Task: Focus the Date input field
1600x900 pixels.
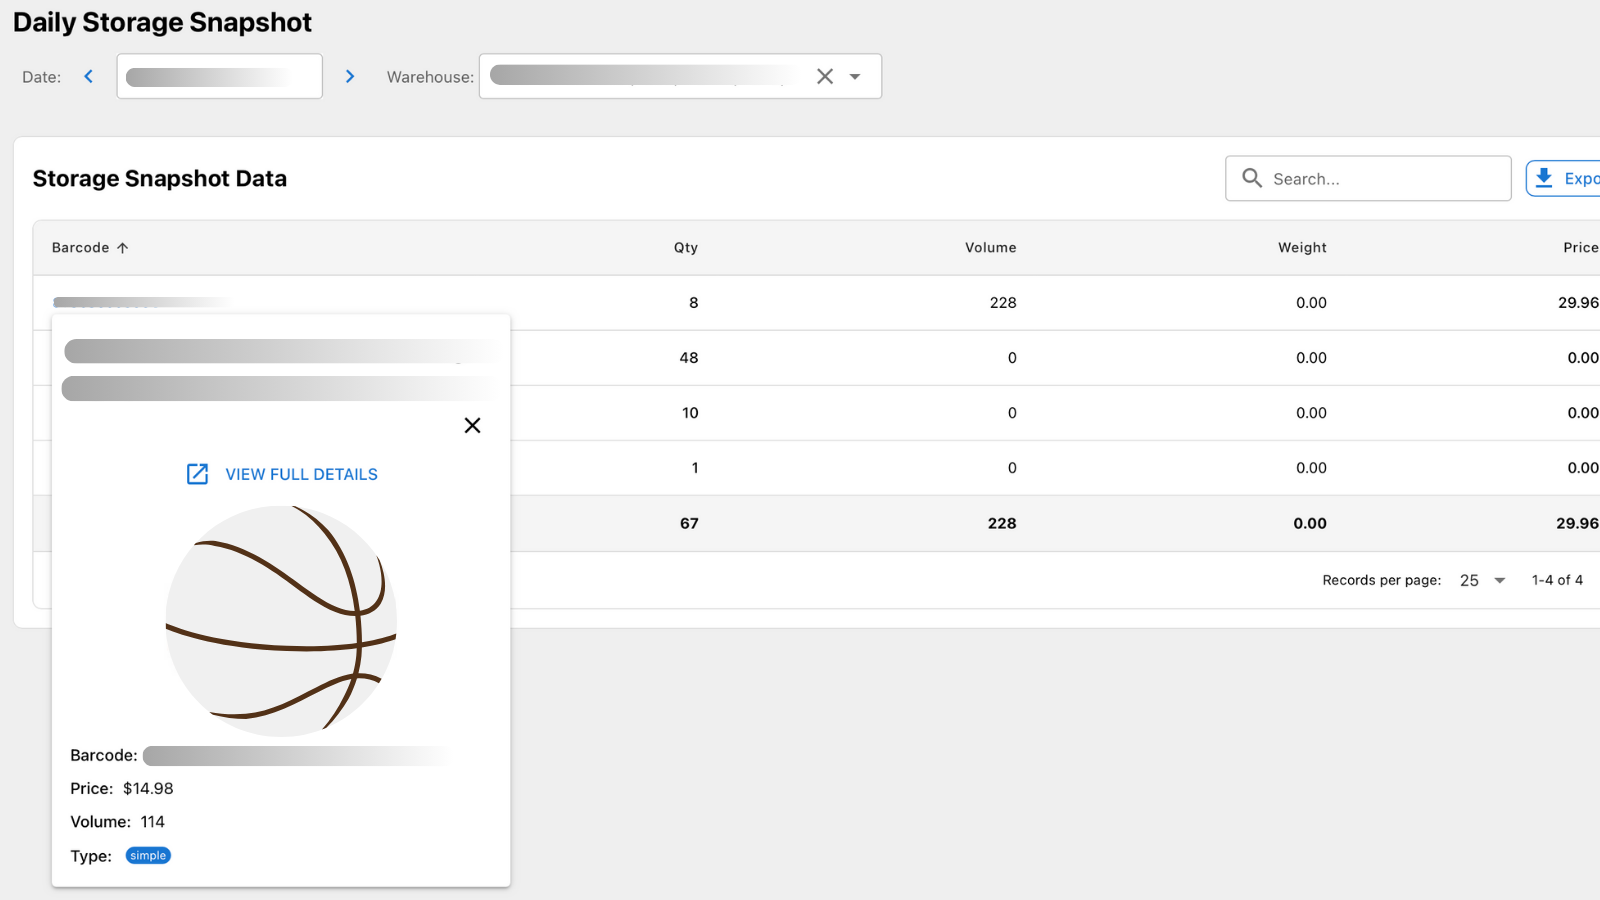Action: (x=219, y=76)
